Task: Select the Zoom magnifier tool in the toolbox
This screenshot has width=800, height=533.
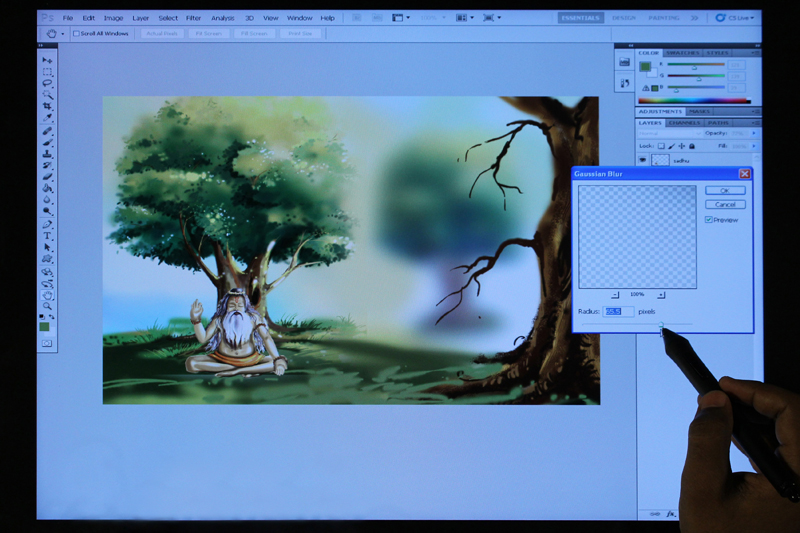Action: pos(47,305)
